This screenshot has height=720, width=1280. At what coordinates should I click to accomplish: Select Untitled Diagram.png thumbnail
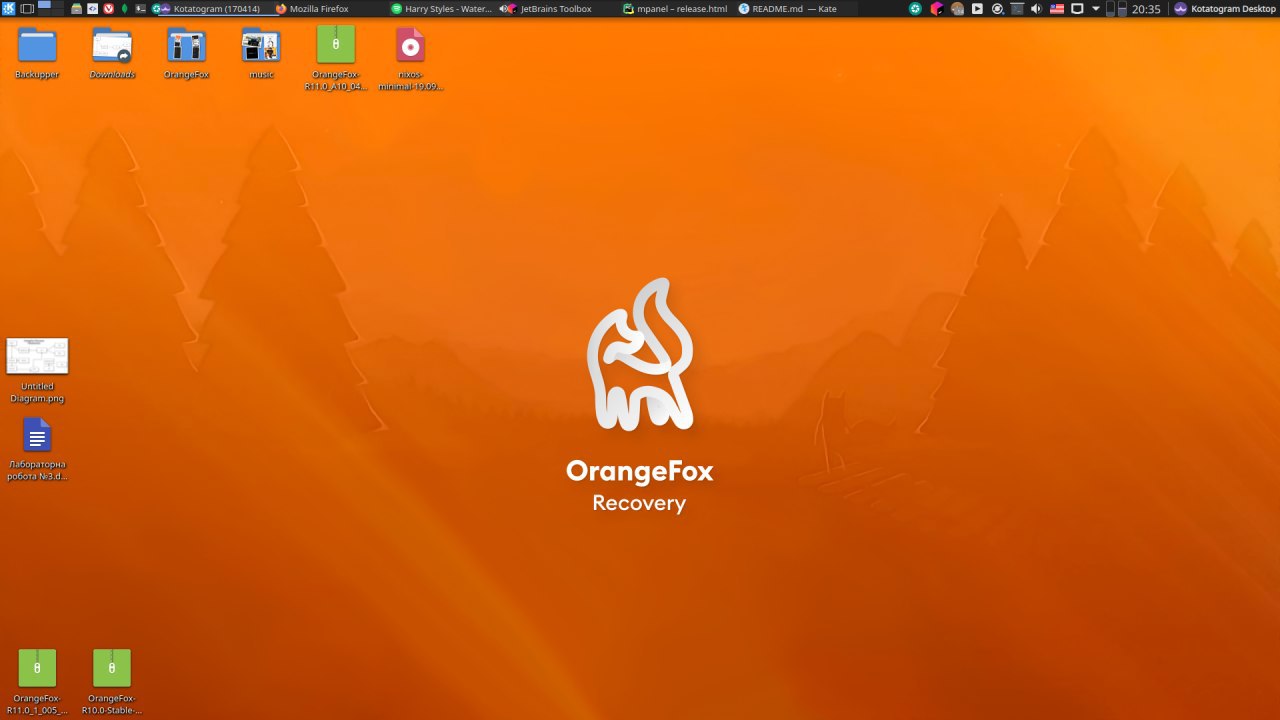point(37,370)
